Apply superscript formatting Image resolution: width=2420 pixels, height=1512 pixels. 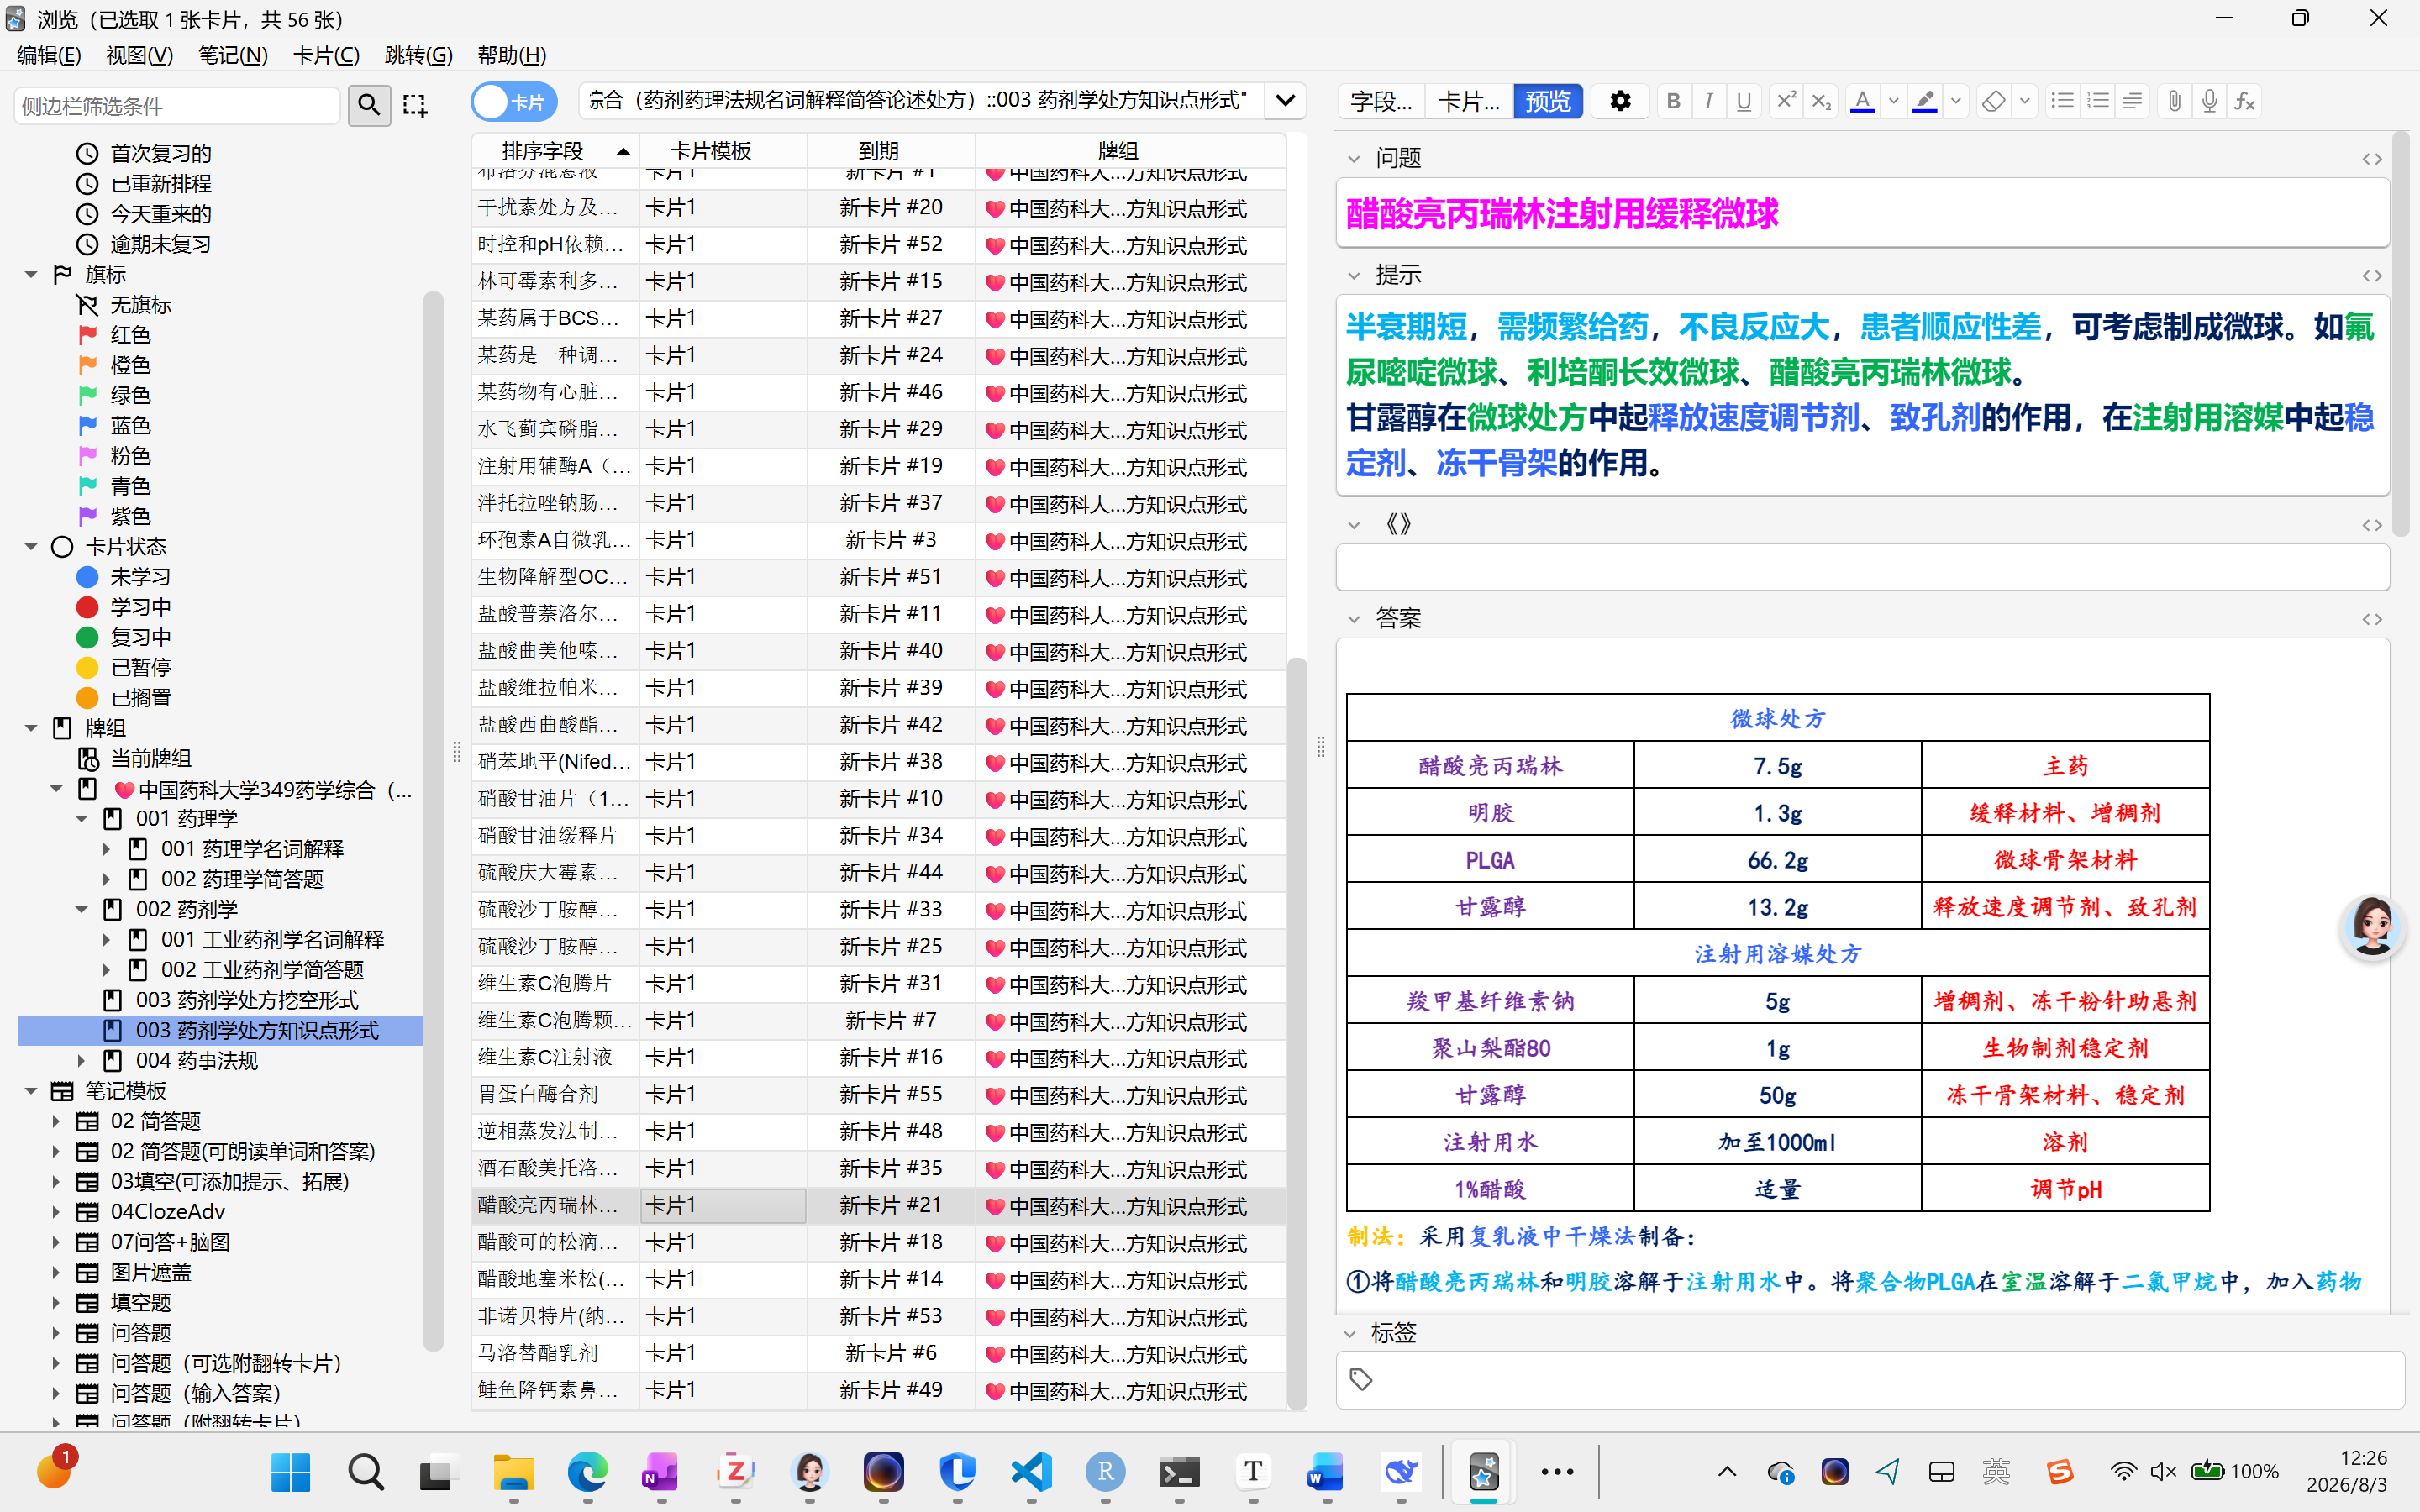click(x=1786, y=101)
